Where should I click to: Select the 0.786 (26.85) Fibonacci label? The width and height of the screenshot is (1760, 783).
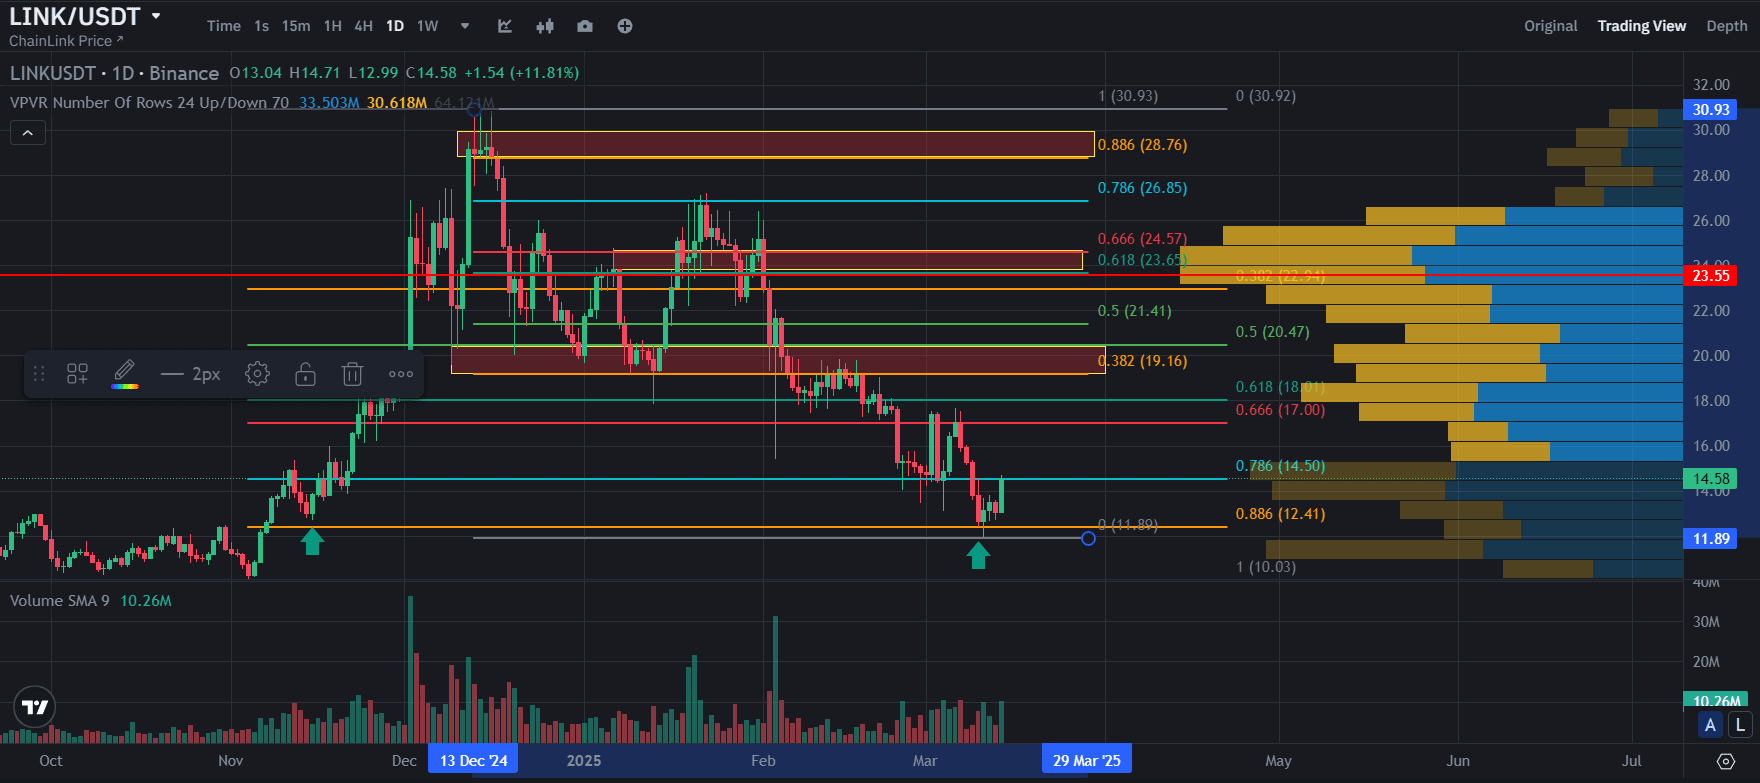[1142, 188]
